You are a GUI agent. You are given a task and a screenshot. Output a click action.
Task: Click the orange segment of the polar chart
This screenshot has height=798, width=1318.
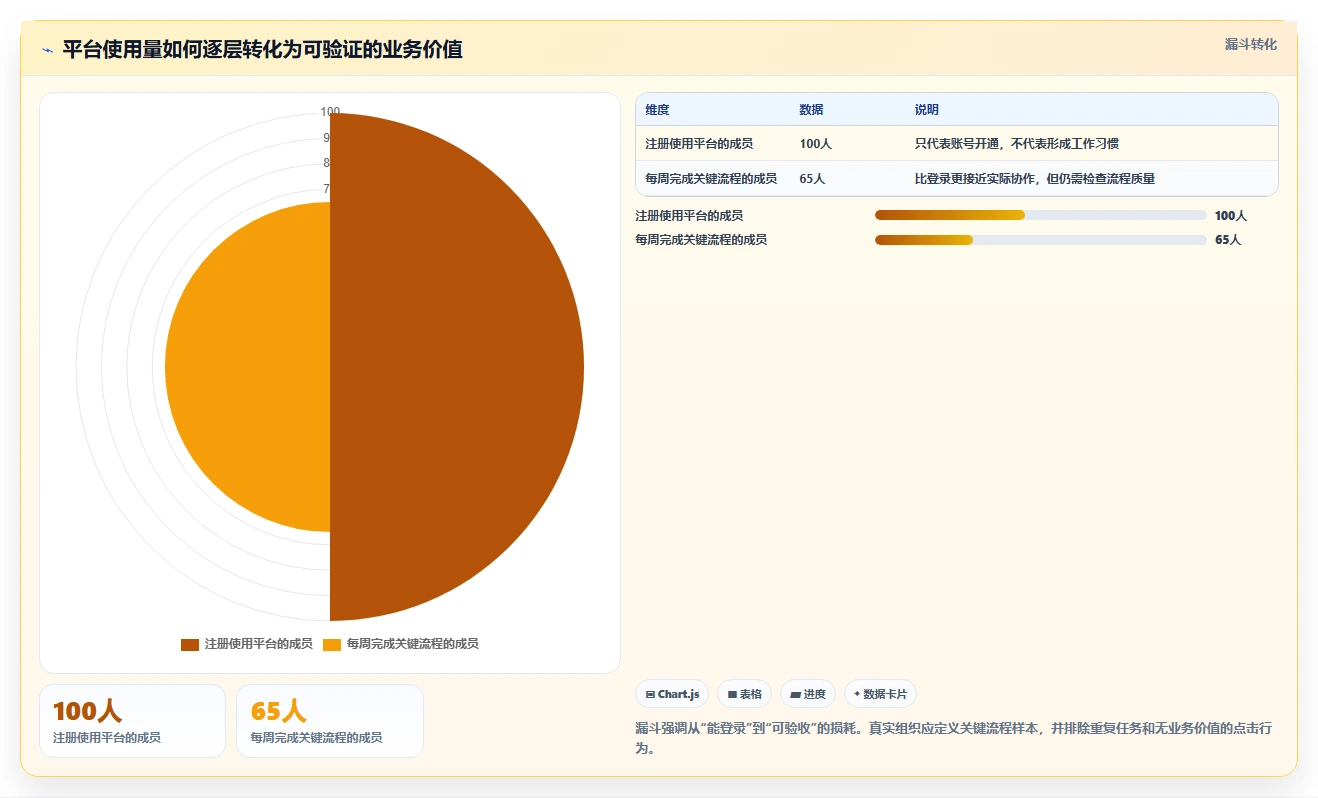(x=248, y=367)
